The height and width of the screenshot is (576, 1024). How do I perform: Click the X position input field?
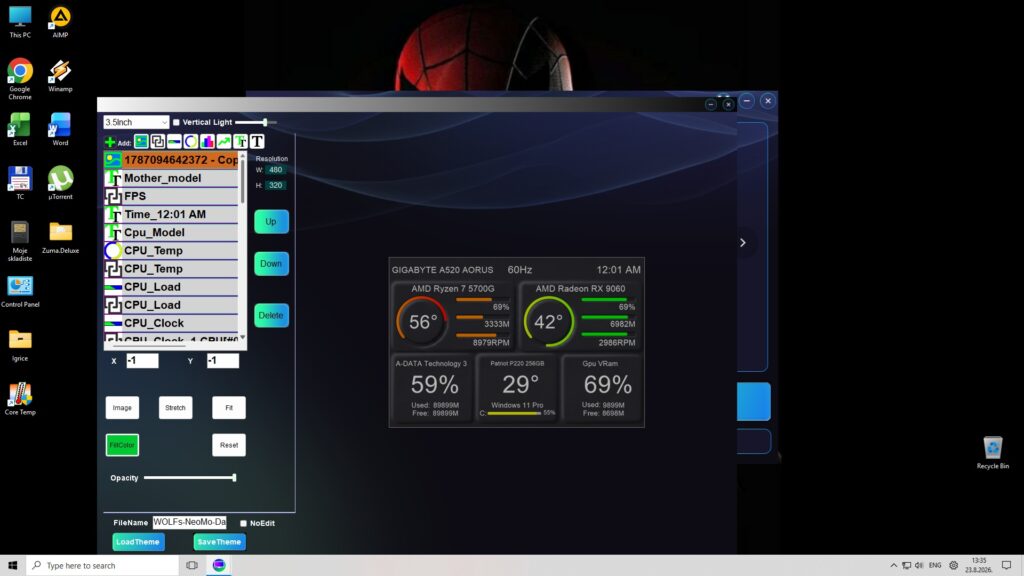pyautogui.click(x=142, y=360)
